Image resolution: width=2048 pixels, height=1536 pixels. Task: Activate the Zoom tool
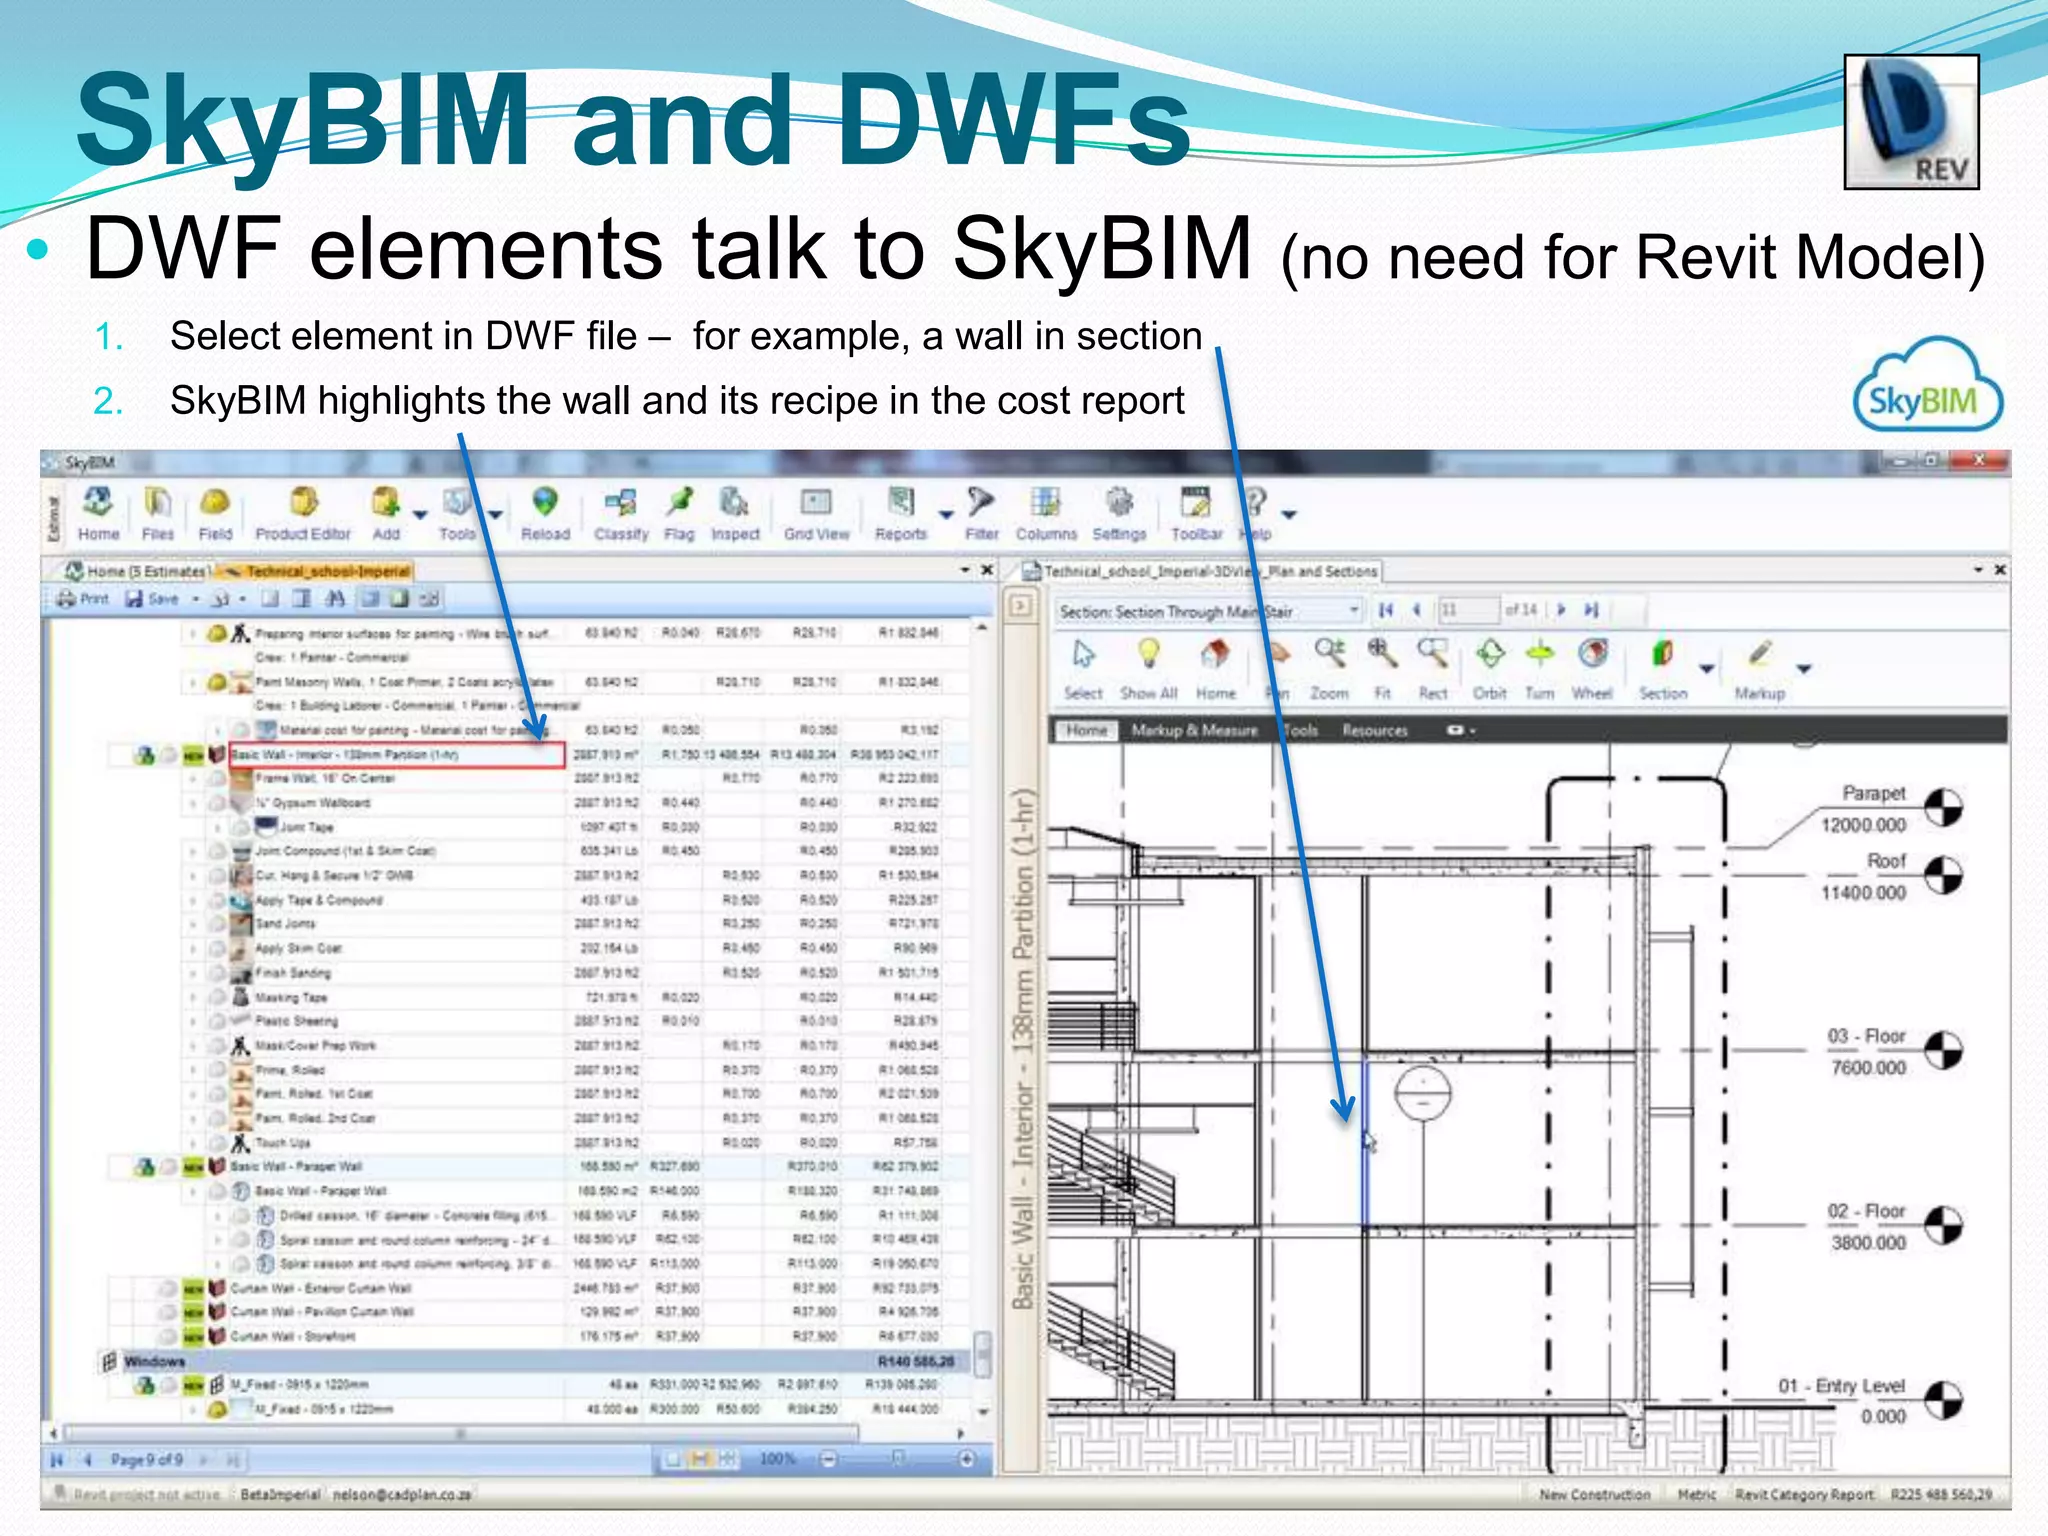(x=1329, y=670)
